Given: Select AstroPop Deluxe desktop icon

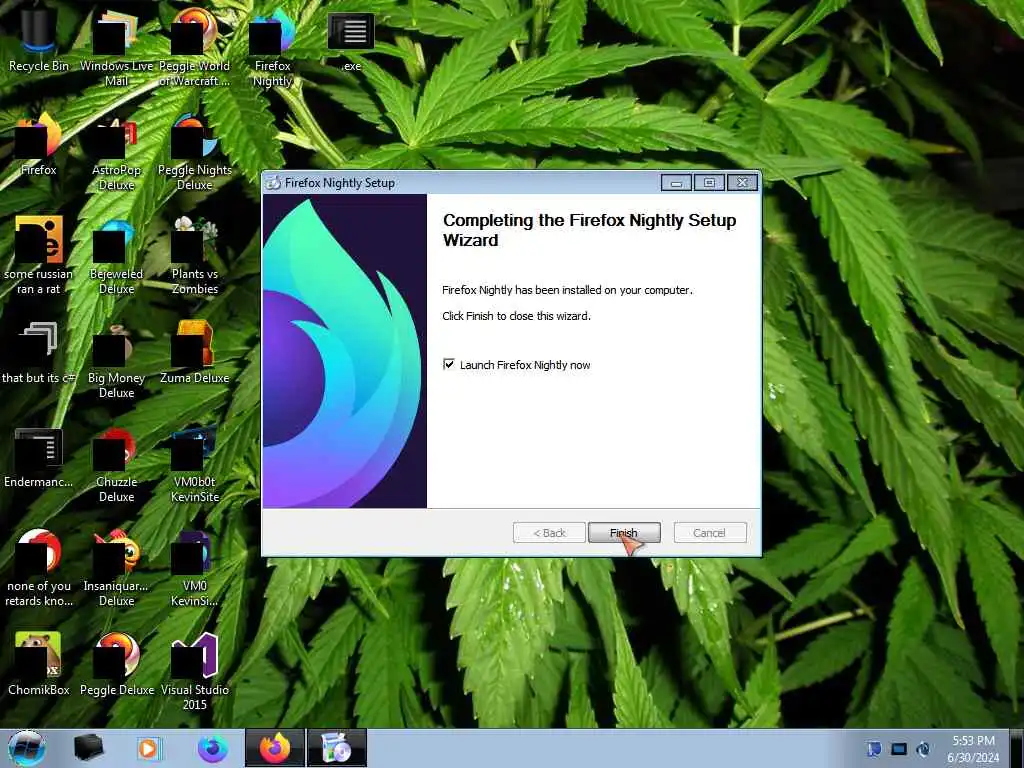Looking at the screenshot, I should [116, 152].
